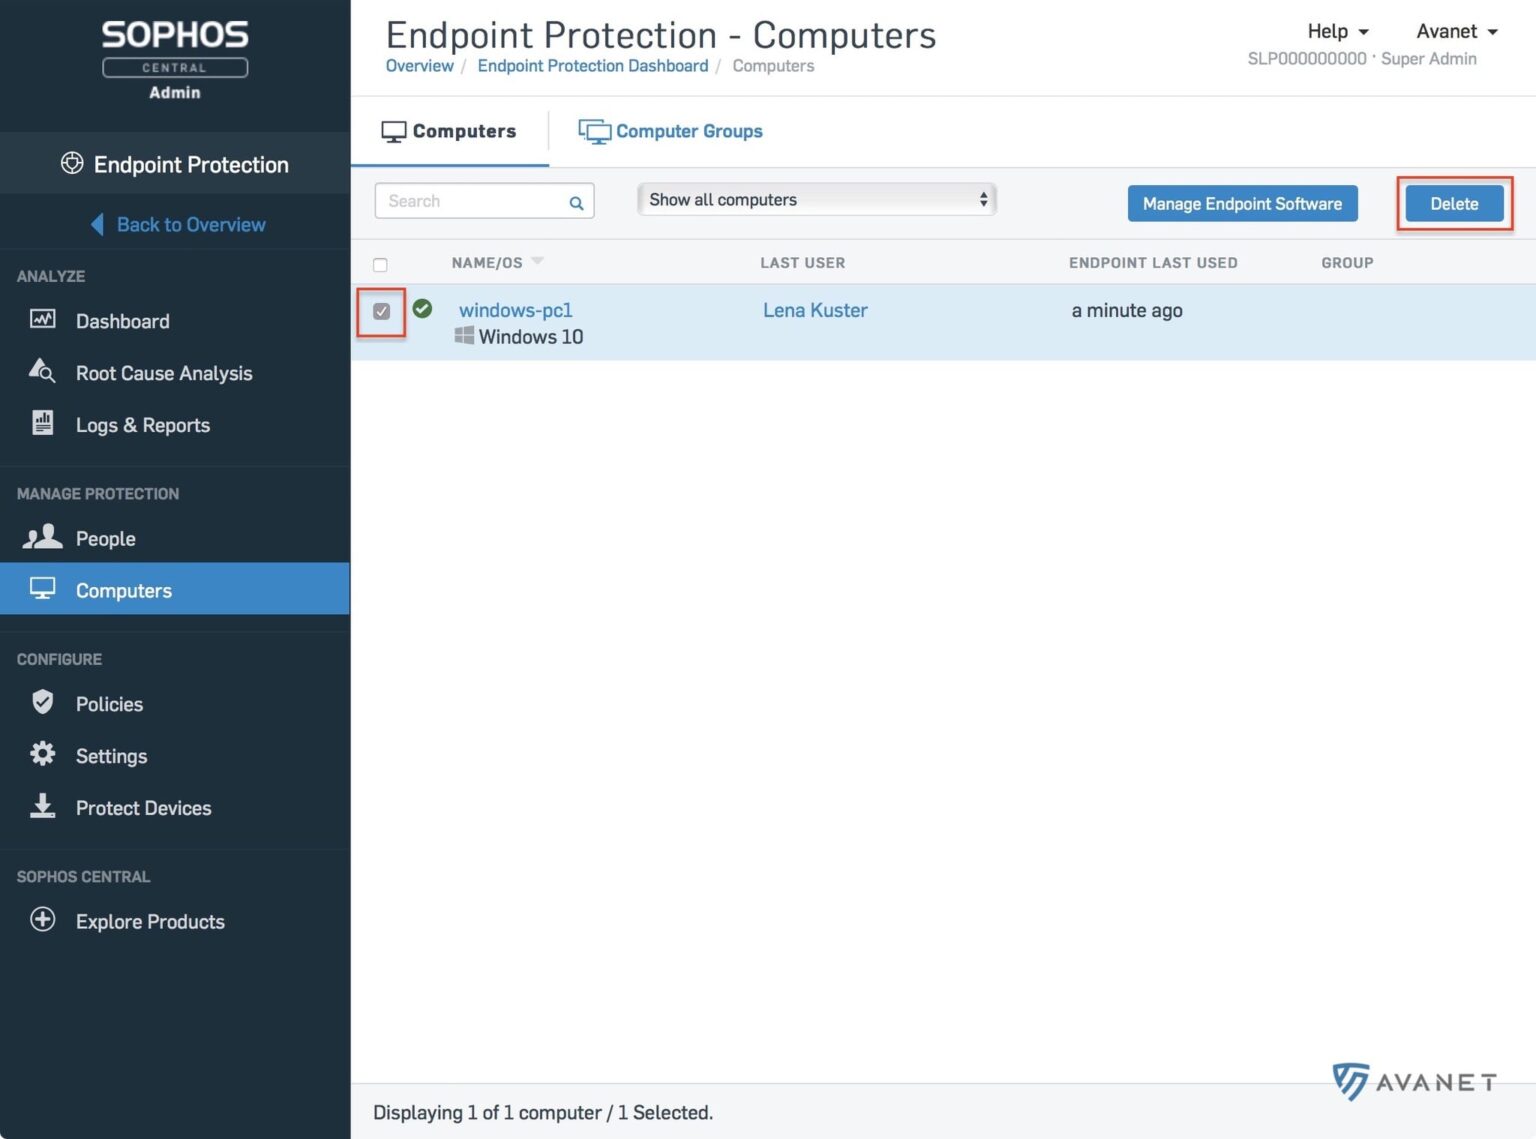Select the Dashboard icon in the sidebar
The image size is (1536, 1139).
41,320
